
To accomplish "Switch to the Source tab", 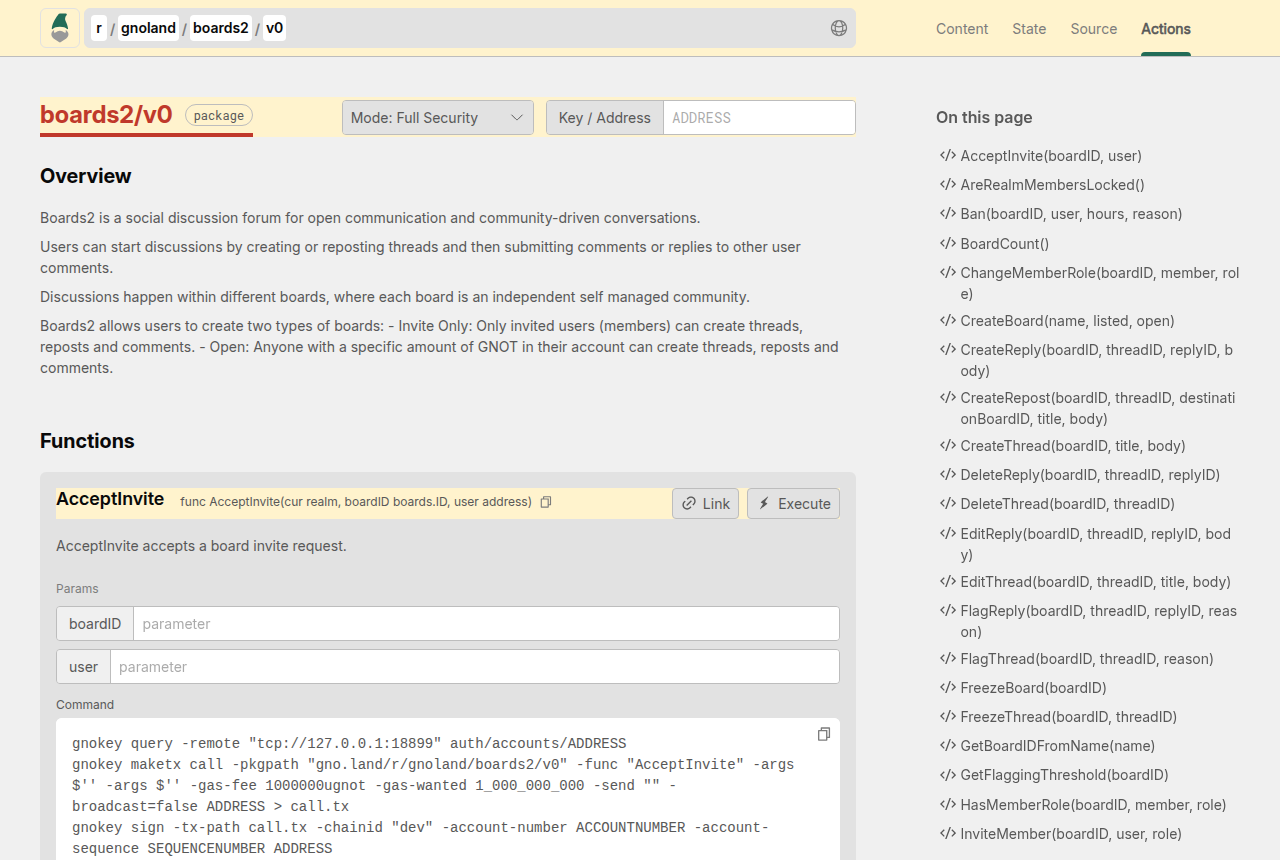I will tap(1094, 29).
